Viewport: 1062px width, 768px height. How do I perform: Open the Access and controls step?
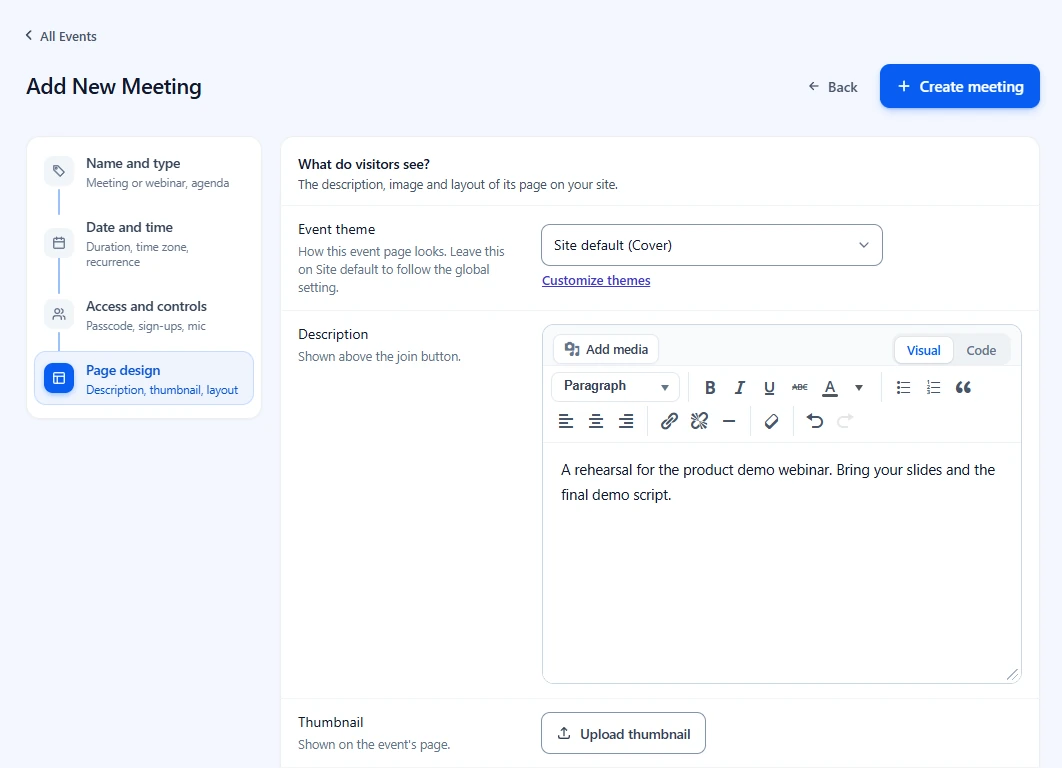click(144, 316)
